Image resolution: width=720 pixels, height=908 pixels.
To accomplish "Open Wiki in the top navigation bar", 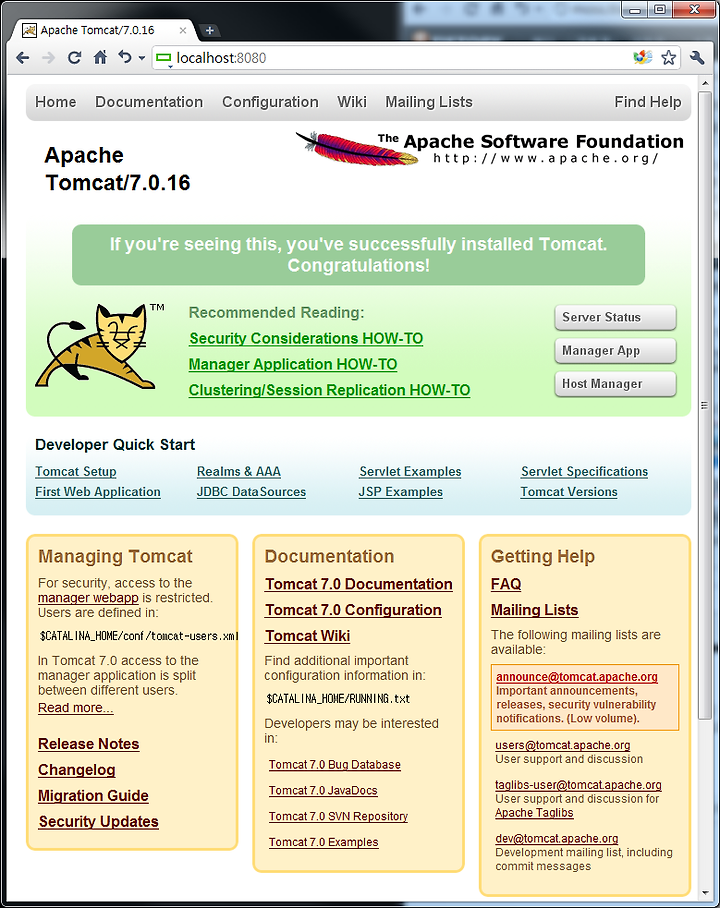I will (x=352, y=102).
